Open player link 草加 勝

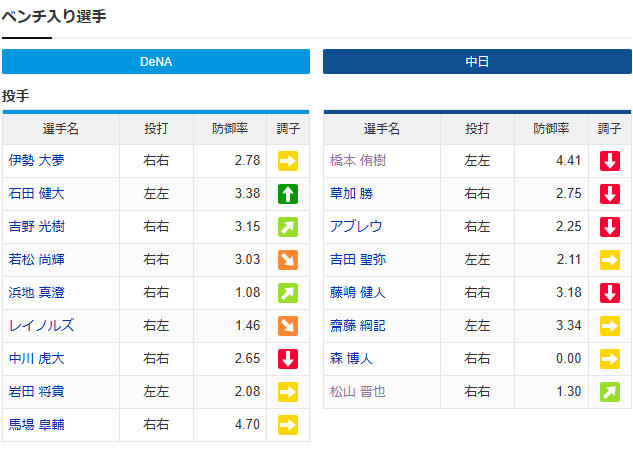352,194
